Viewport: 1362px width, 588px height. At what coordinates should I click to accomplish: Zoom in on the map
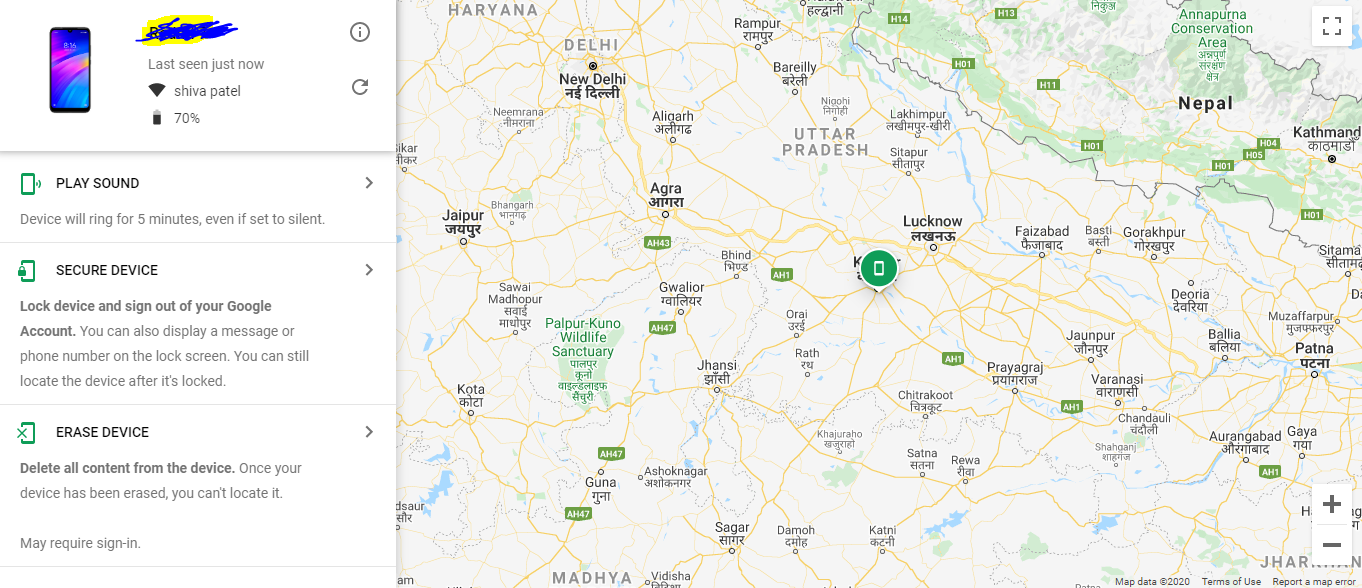coord(1331,504)
